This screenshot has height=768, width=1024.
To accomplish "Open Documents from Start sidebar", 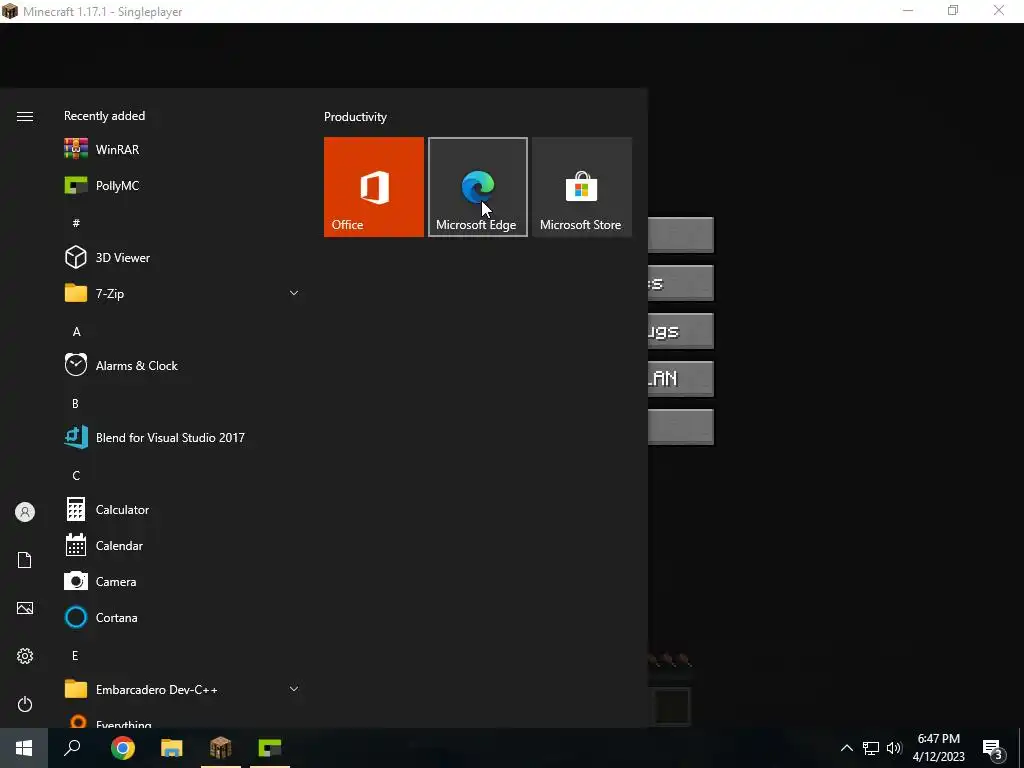I will point(25,560).
